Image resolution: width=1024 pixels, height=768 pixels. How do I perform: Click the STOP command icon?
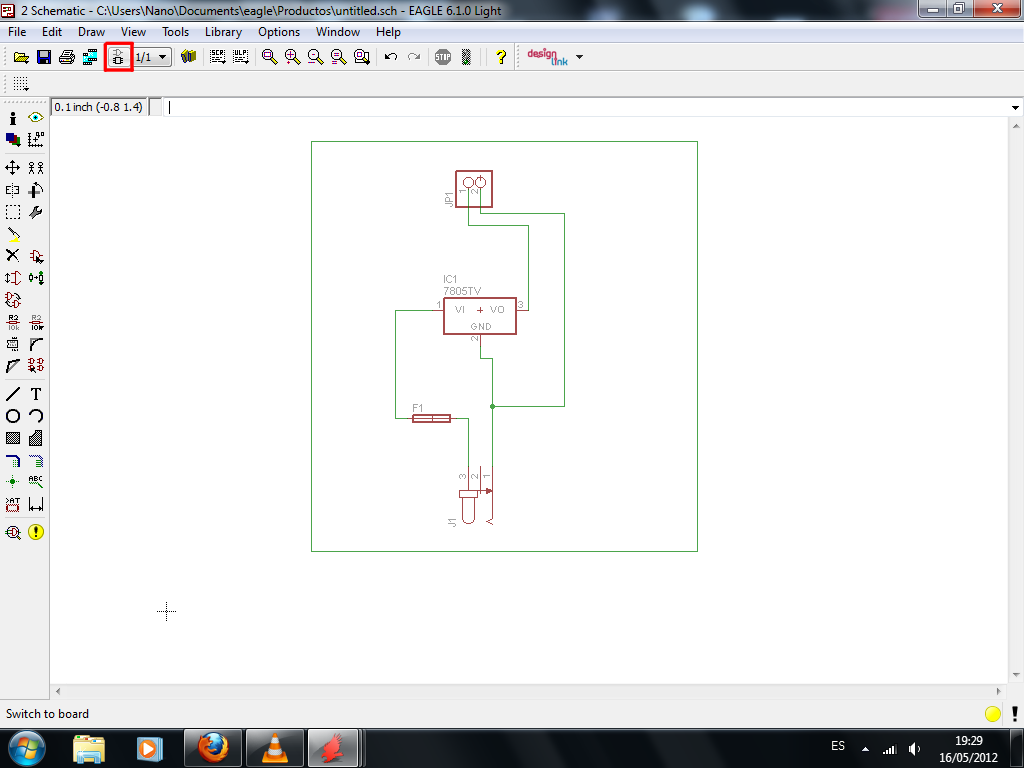(x=443, y=57)
